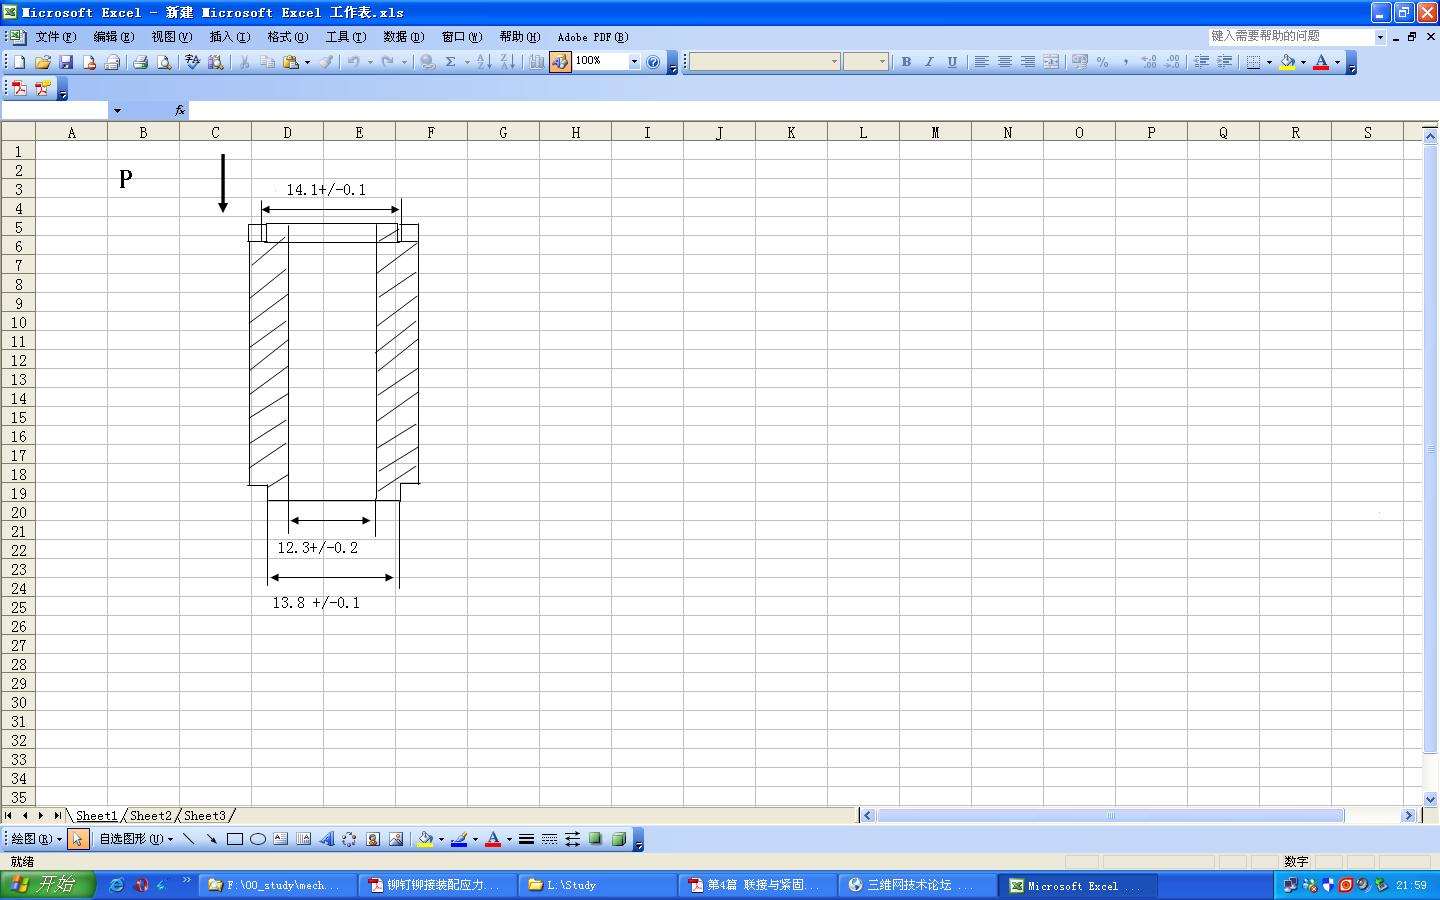The height and width of the screenshot is (900, 1440).
Task: Click the Excel Help question mark icon
Action: tap(653, 62)
